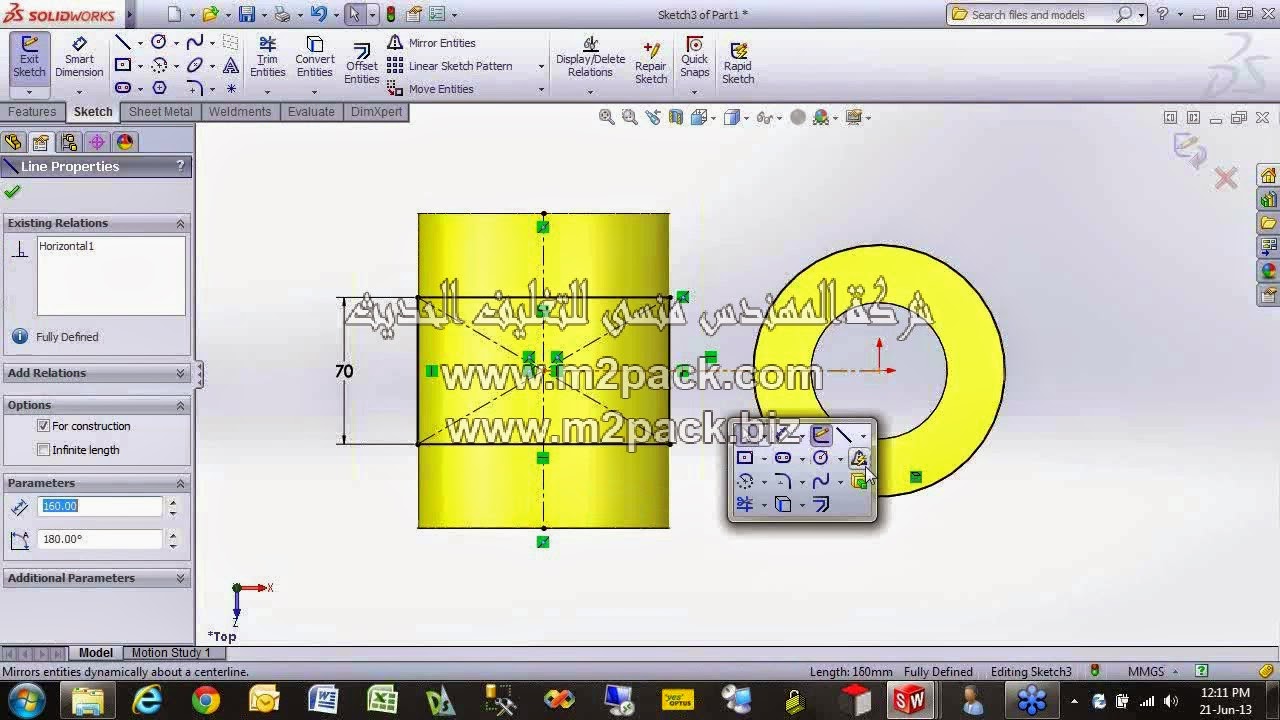Click Dynamic Mirror Entities in shortcut popup
The width and height of the screenshot is (1280, 720).
(858, 458)
